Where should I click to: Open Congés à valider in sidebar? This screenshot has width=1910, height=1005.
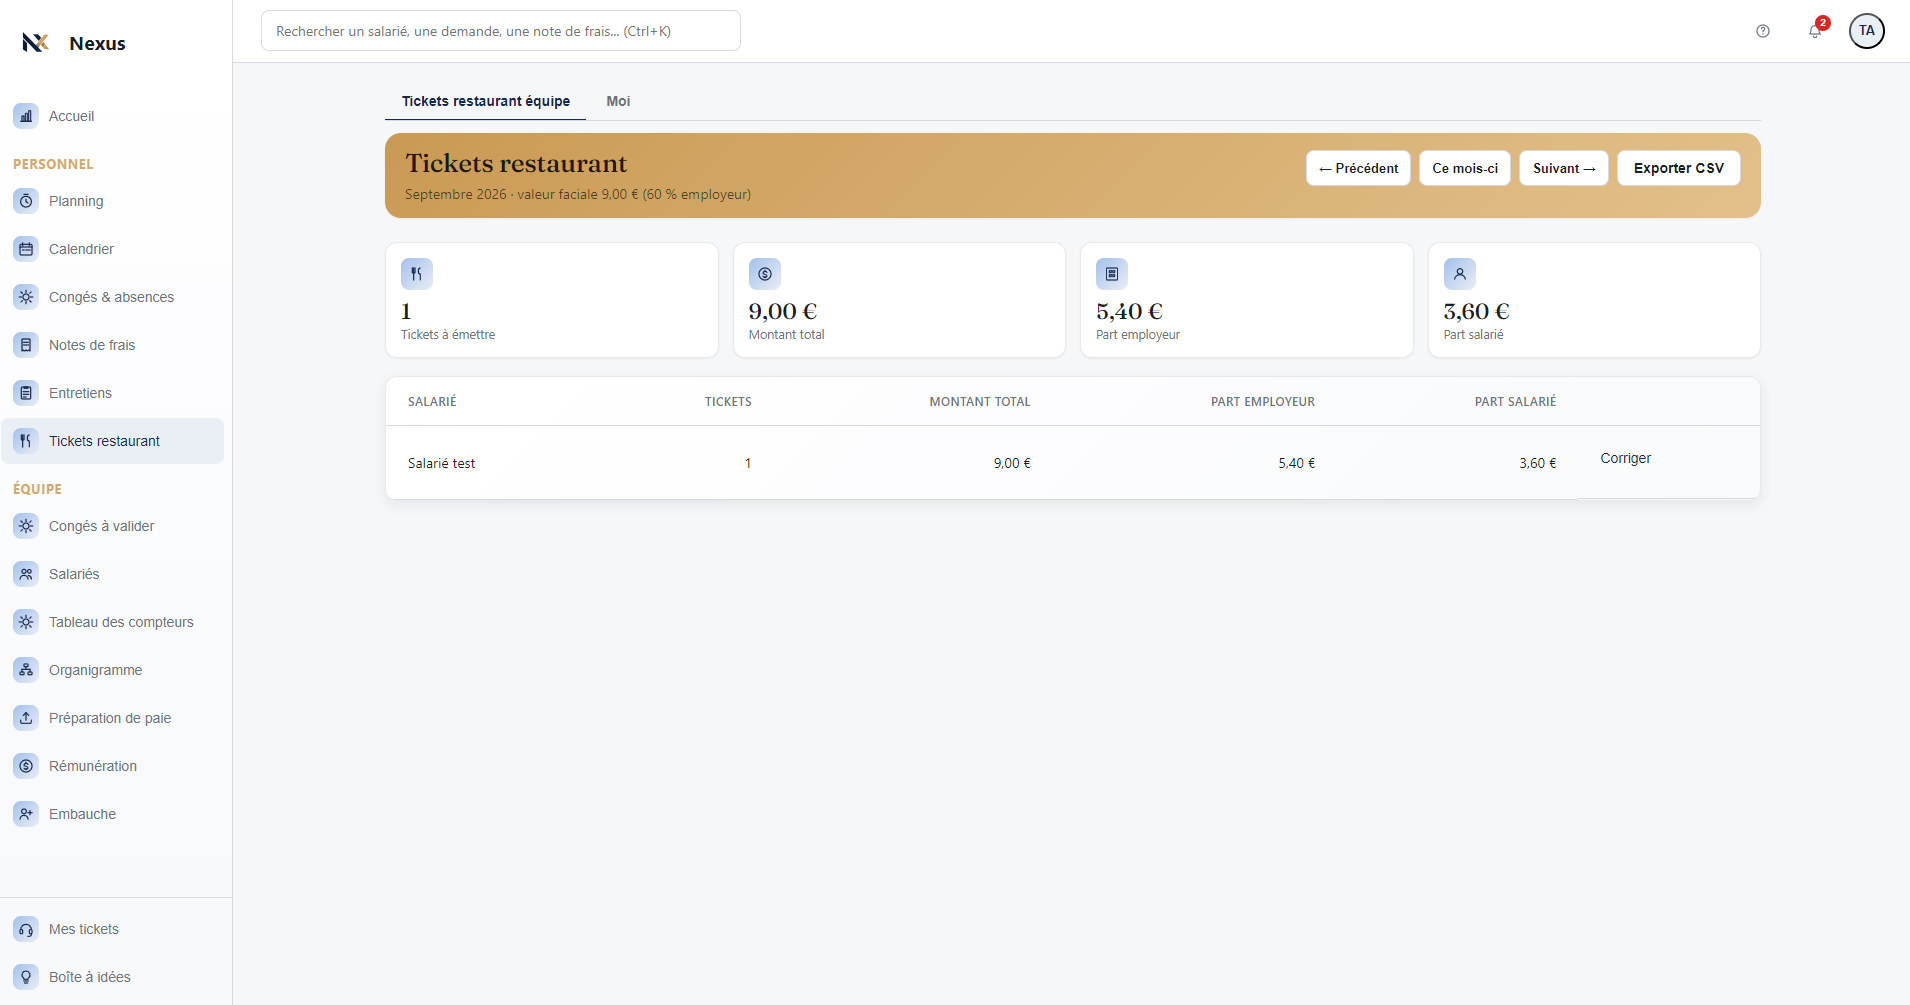(113, 526)
